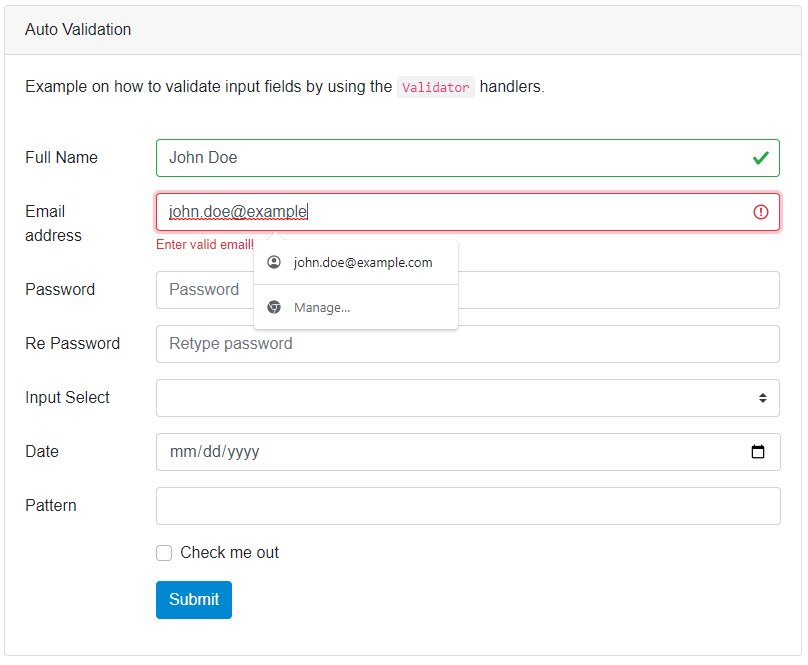Click the Password input field
Screen dimensions: 808x665
point(600,290)
